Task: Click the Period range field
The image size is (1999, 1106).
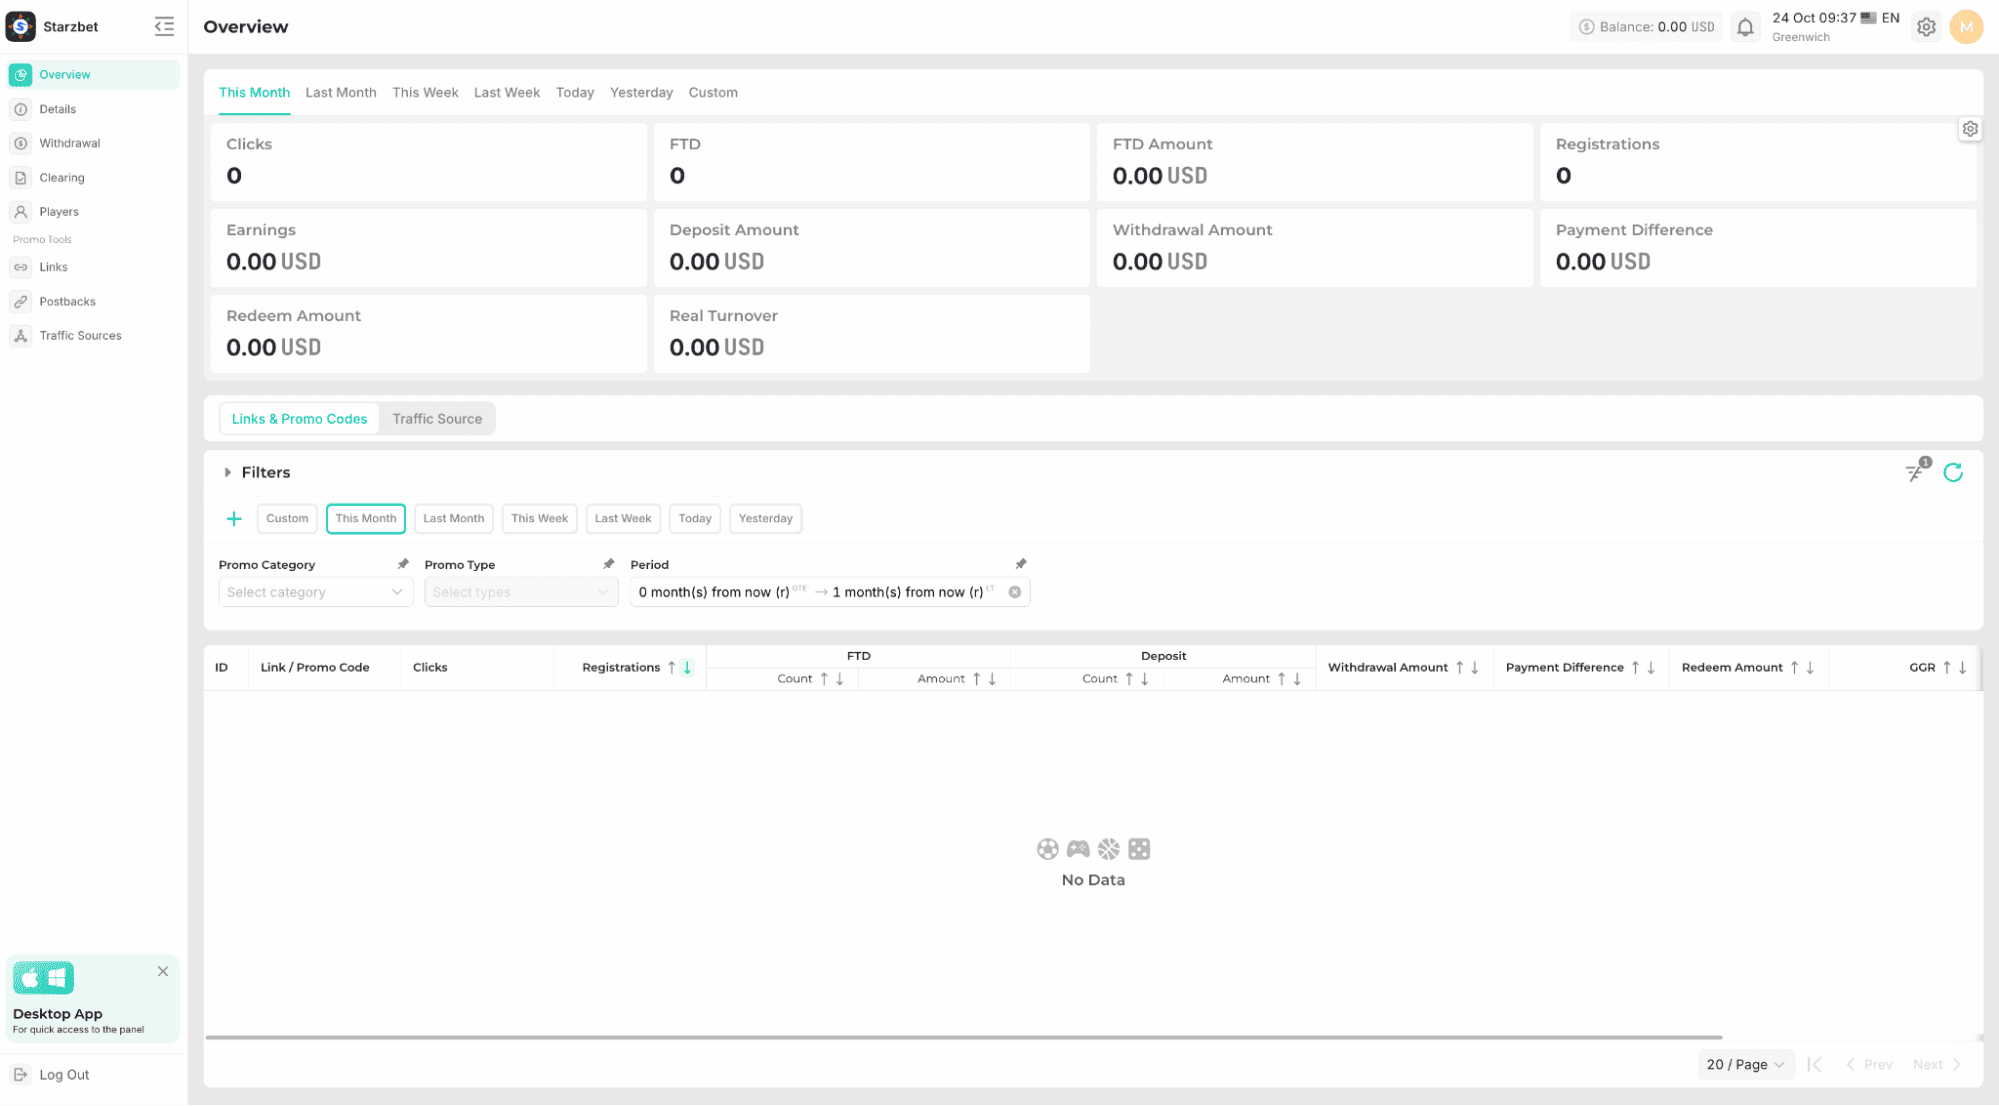Action: pos(830,592)
